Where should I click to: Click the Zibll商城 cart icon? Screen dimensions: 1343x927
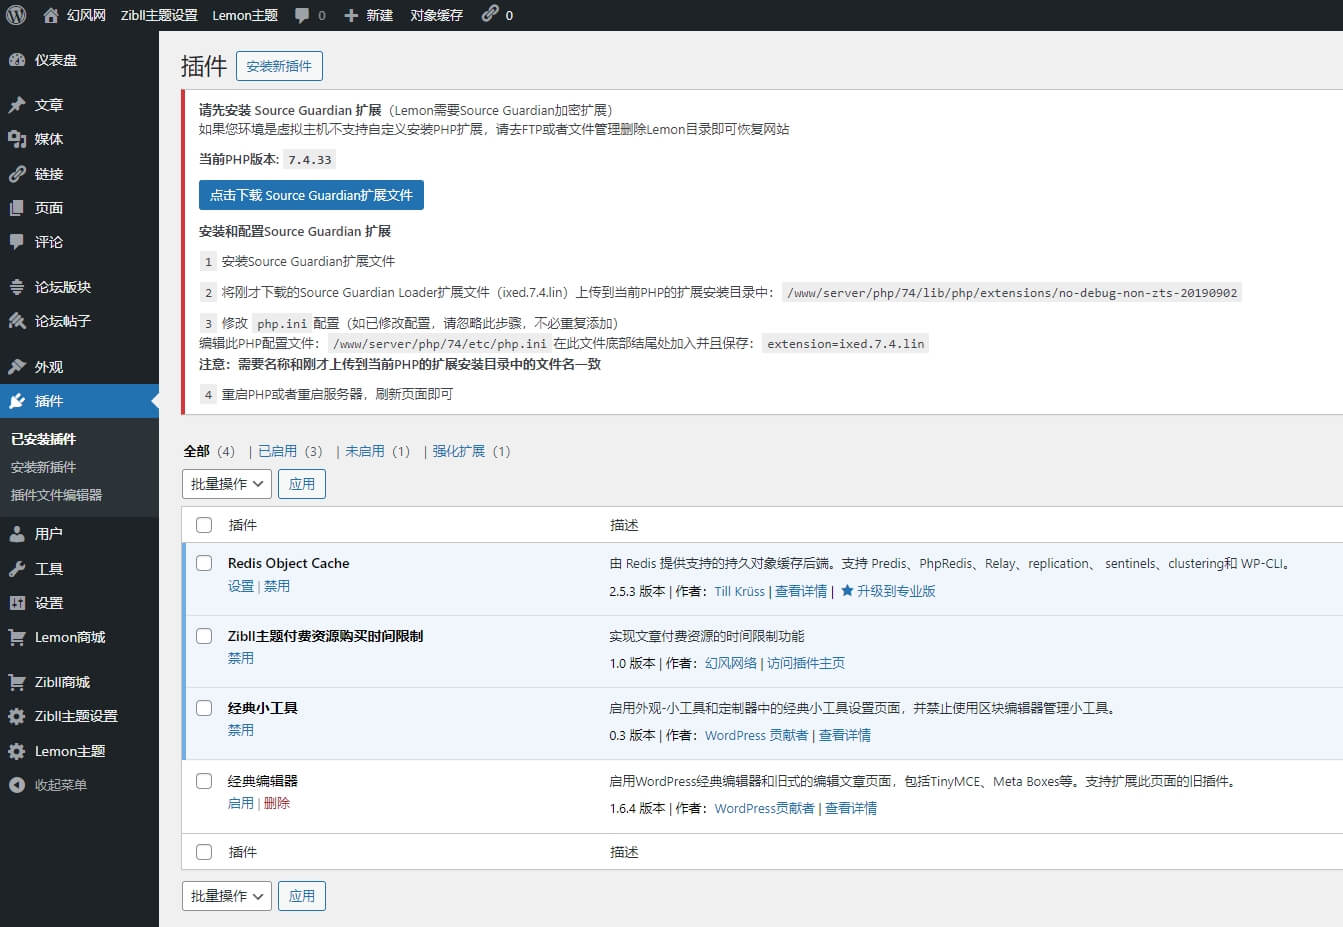tap(17, 682)
